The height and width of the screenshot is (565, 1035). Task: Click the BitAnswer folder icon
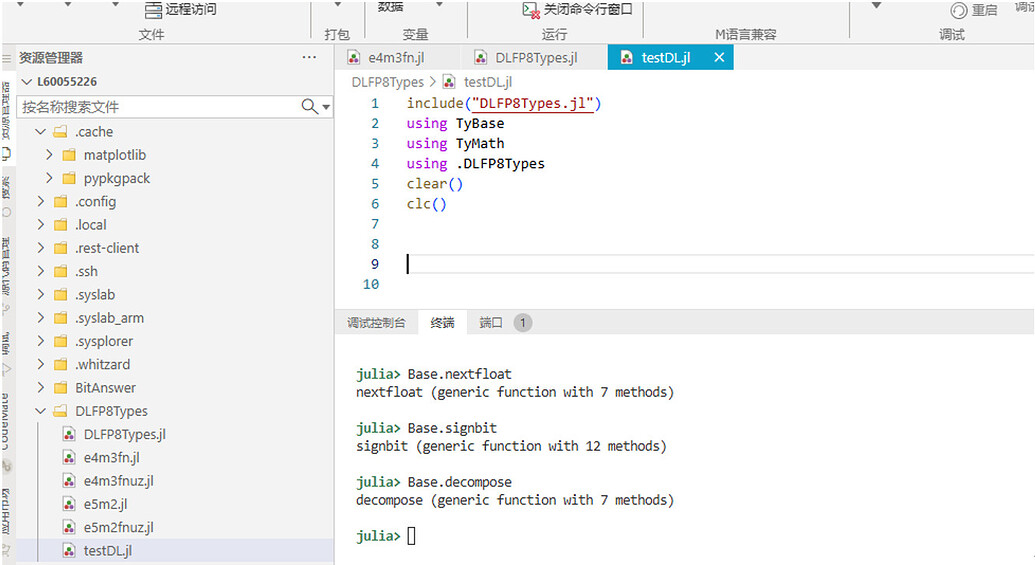60,387
